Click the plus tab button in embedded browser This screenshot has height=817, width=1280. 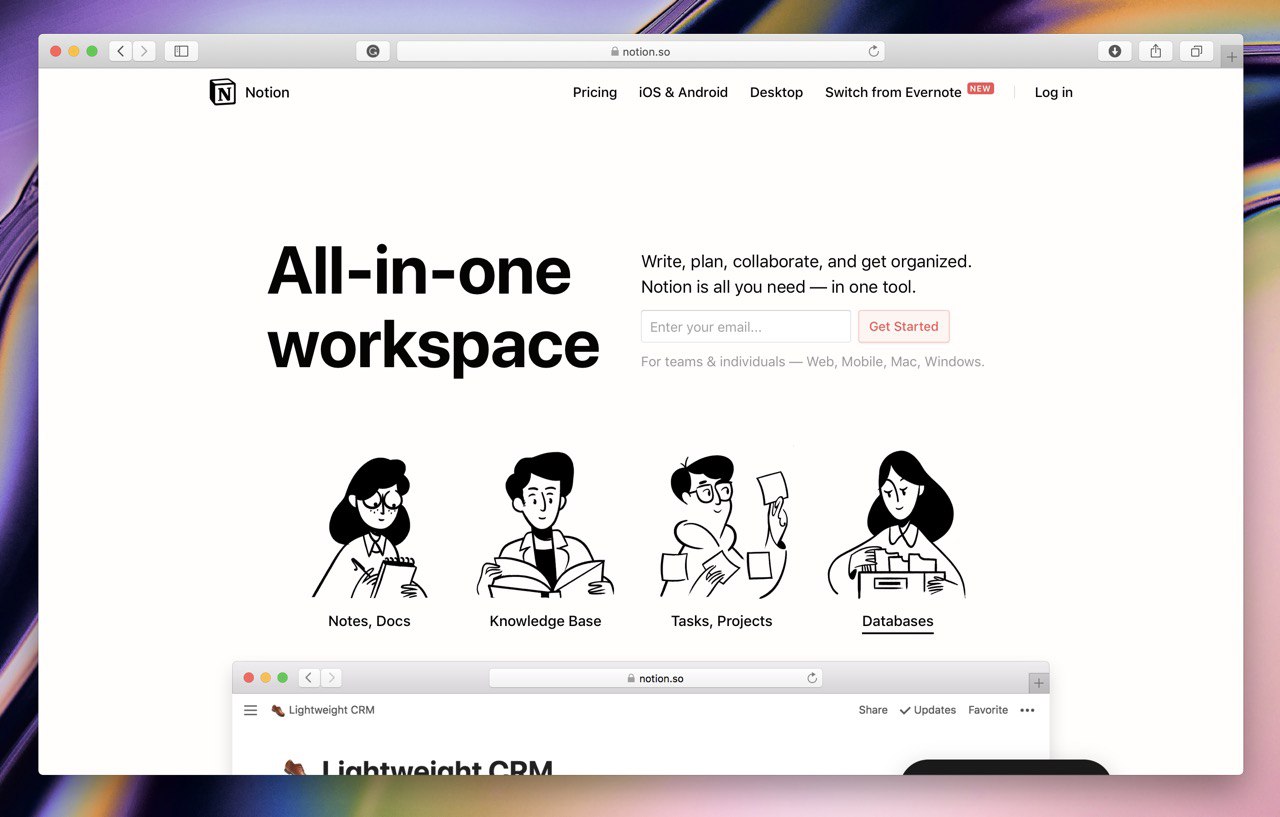(1039, 683)
